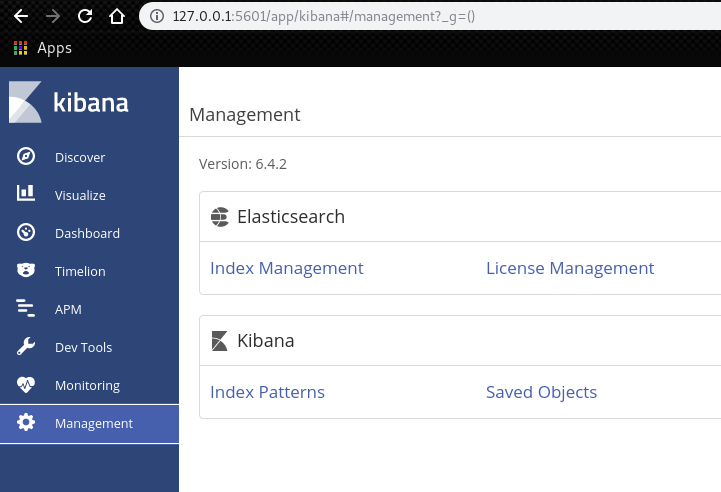
Task: Reload the page in browser
Action: pyautogui.click(x=84, y=16)
